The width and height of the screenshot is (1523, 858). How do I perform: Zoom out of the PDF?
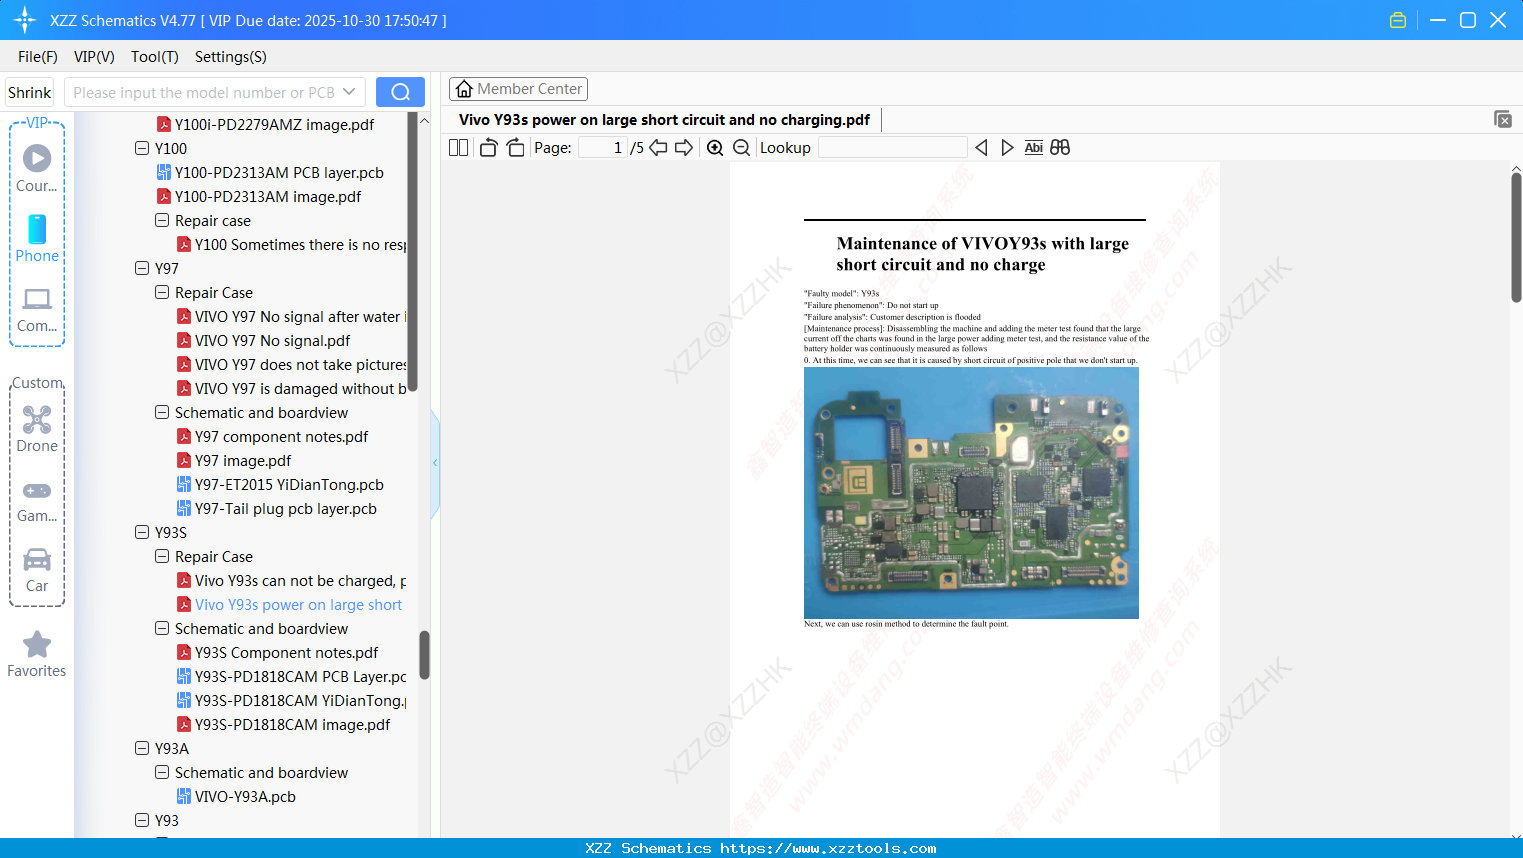pos(741,148)
